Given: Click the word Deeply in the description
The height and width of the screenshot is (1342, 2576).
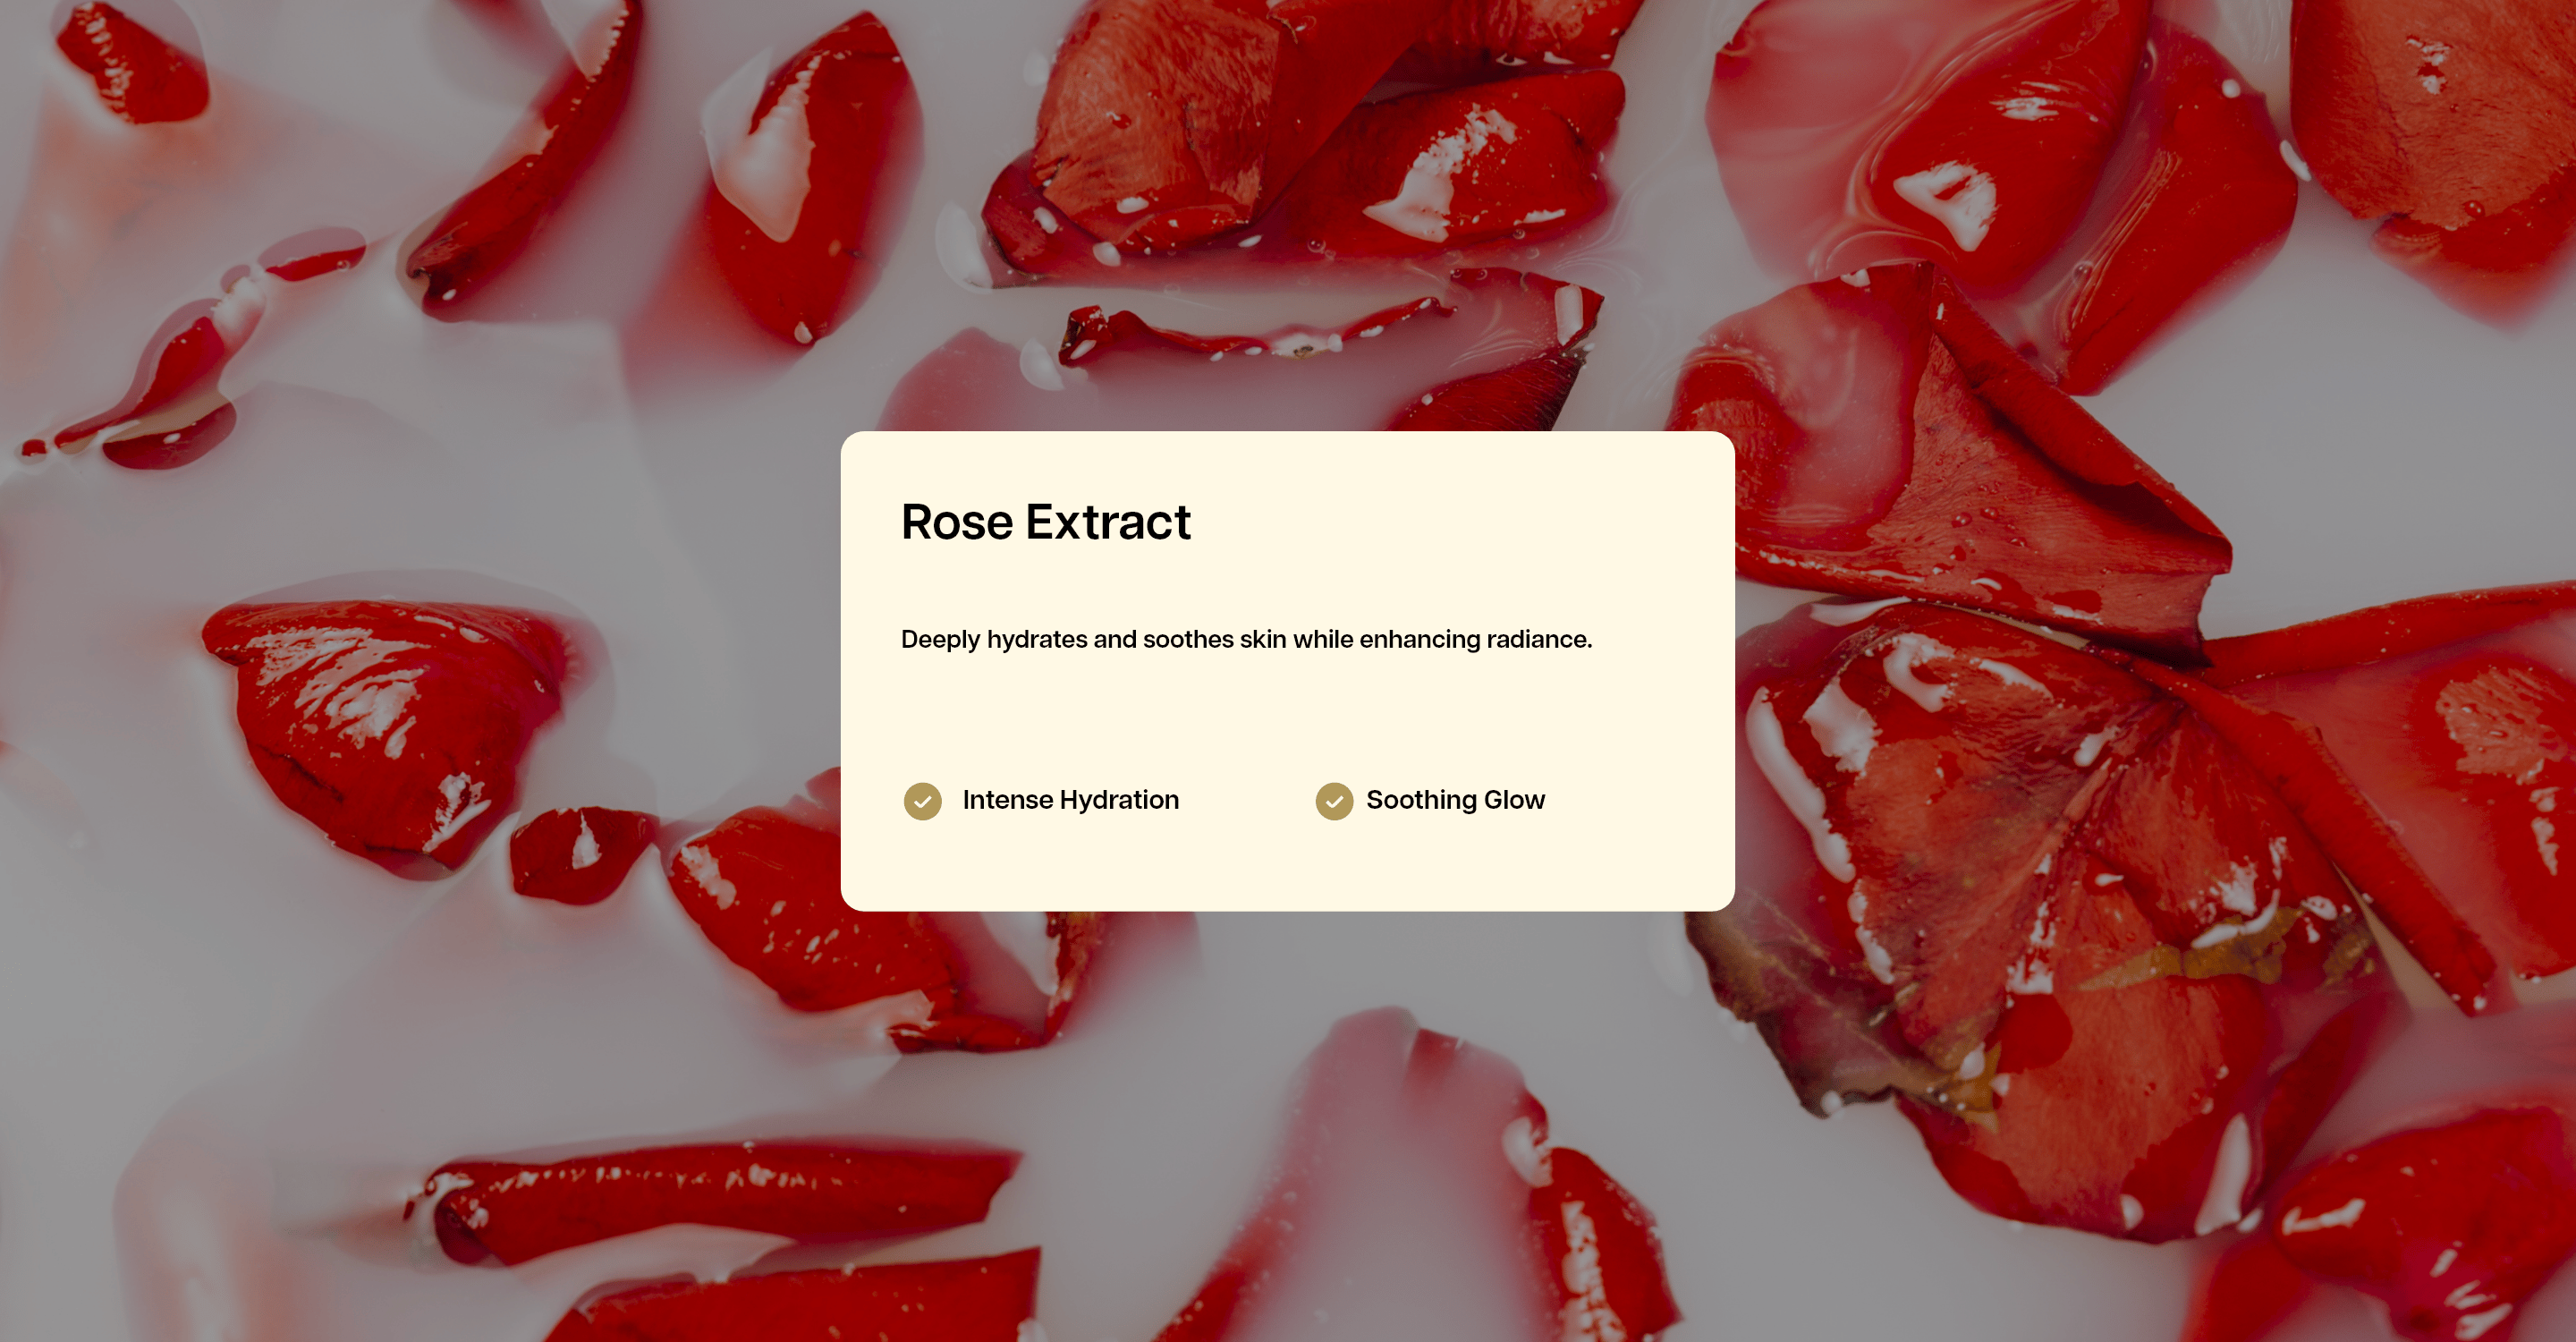Looking at the screenshot, I should [x=940, y=640].
